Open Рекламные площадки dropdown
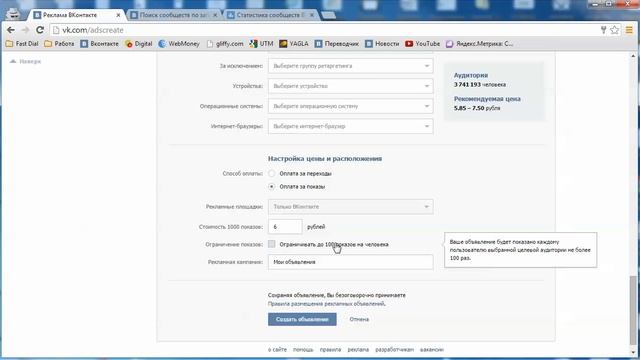 [351, 207]
